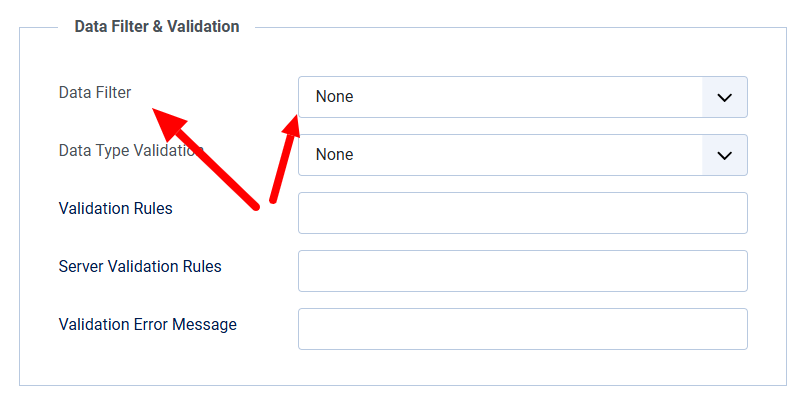
Task: Click the Data Filter & Validation heading
Action: tap(157, 26)
